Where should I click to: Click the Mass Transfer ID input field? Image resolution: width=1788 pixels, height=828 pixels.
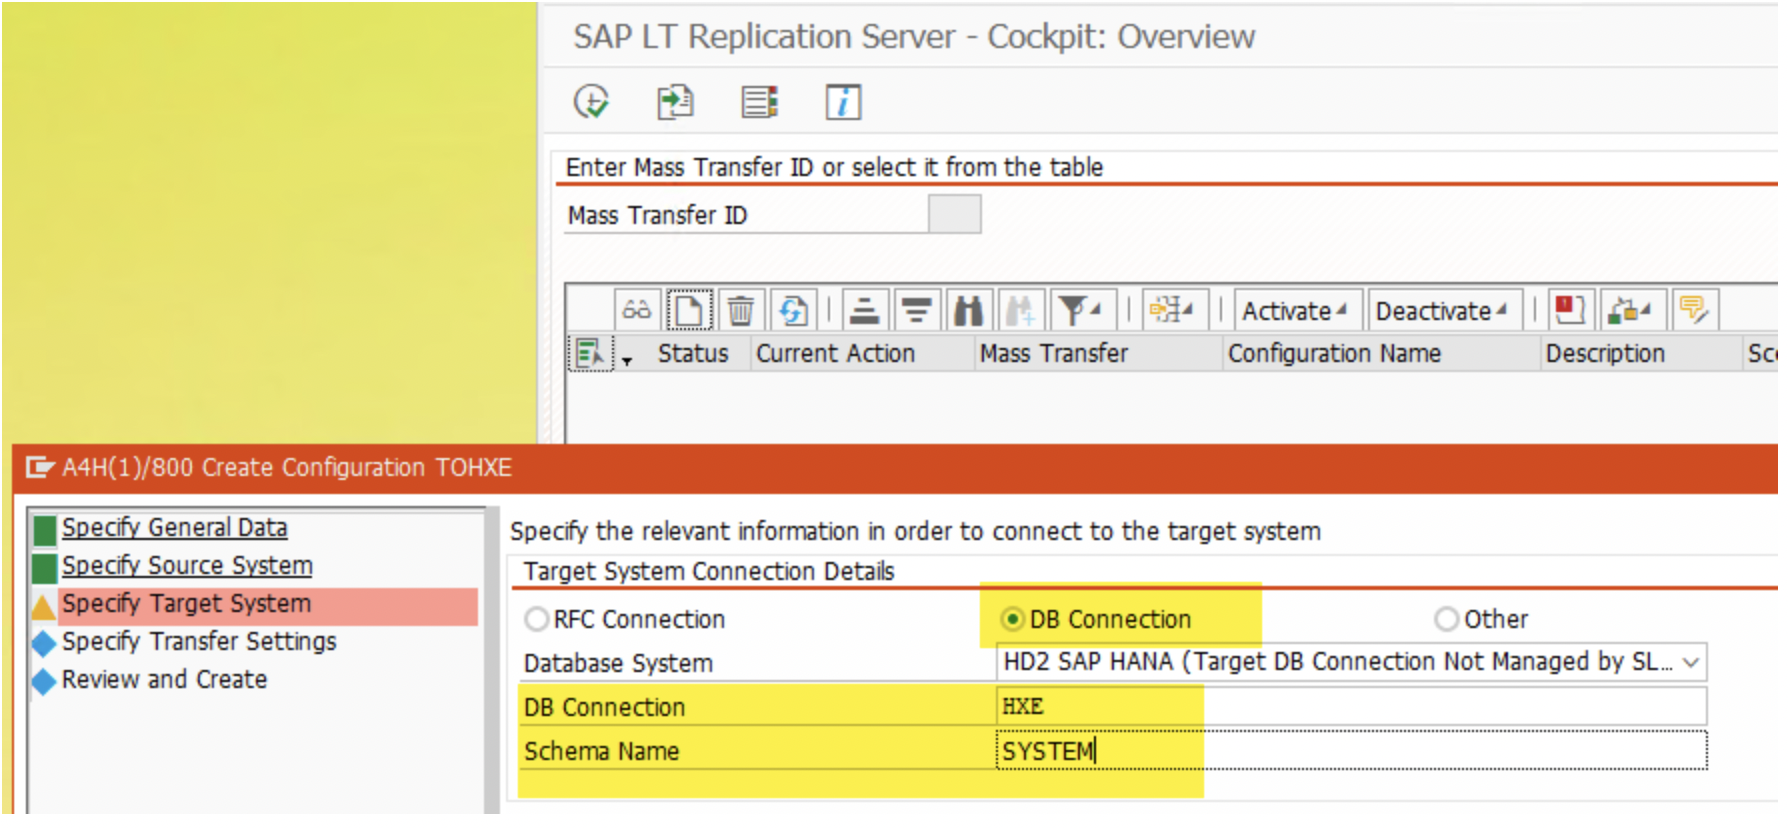[954, 214]
